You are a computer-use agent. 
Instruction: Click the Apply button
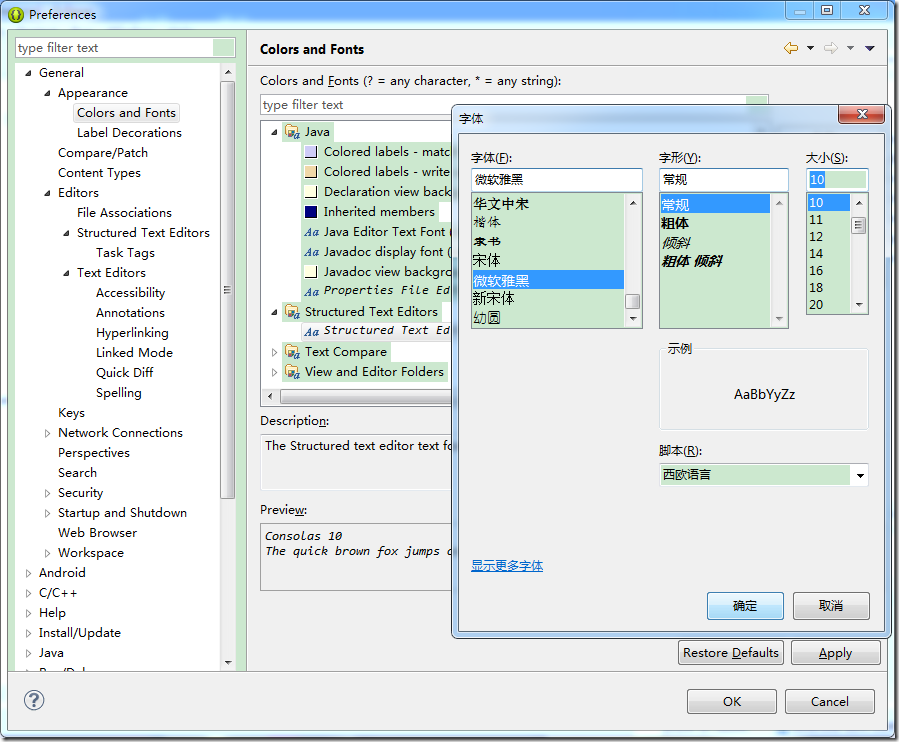tap(835, 653)
